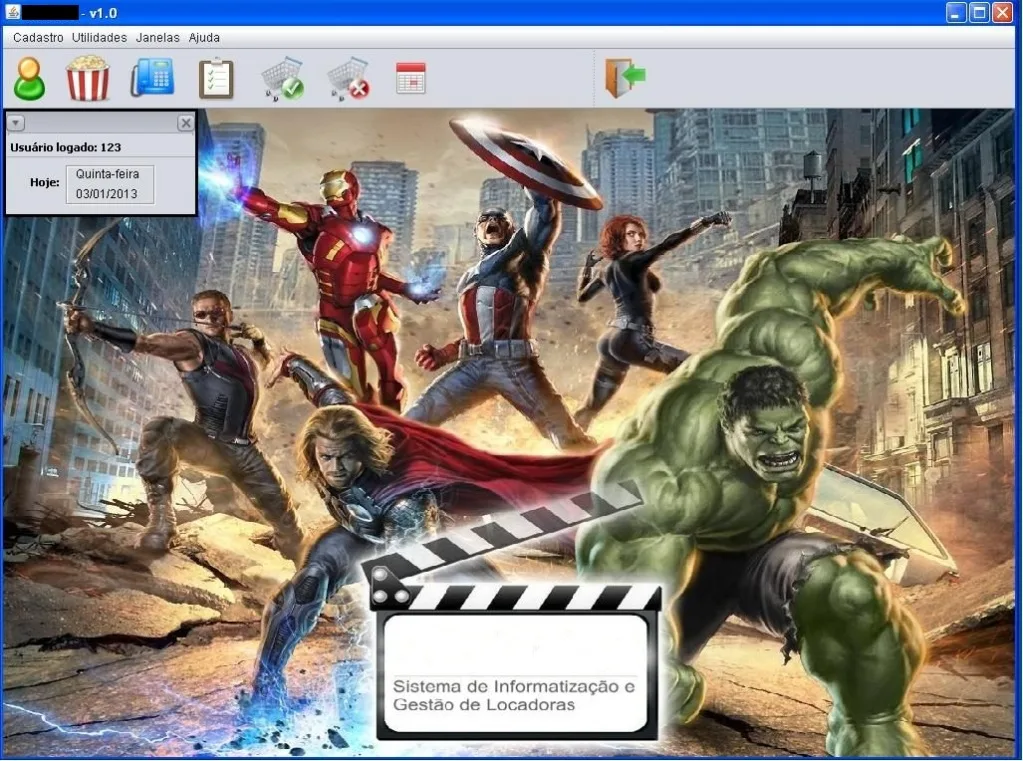This screenshot has width=1023, height=761.
Task: Open the clipboard checklist icon
Action: (216, 79)
